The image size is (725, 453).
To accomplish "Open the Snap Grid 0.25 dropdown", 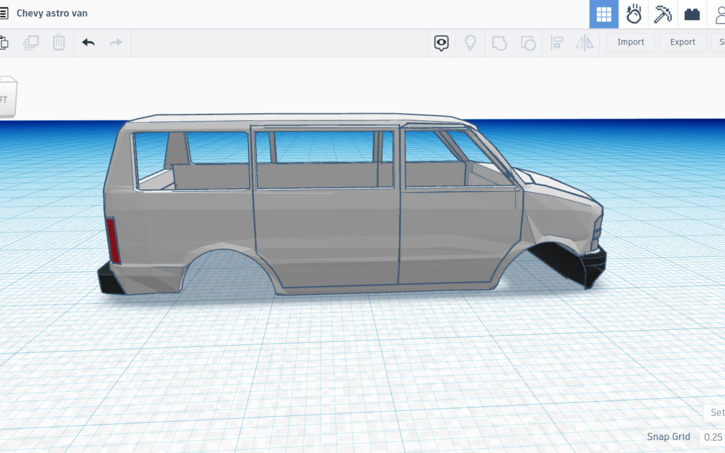I will (x=712, y=437).
